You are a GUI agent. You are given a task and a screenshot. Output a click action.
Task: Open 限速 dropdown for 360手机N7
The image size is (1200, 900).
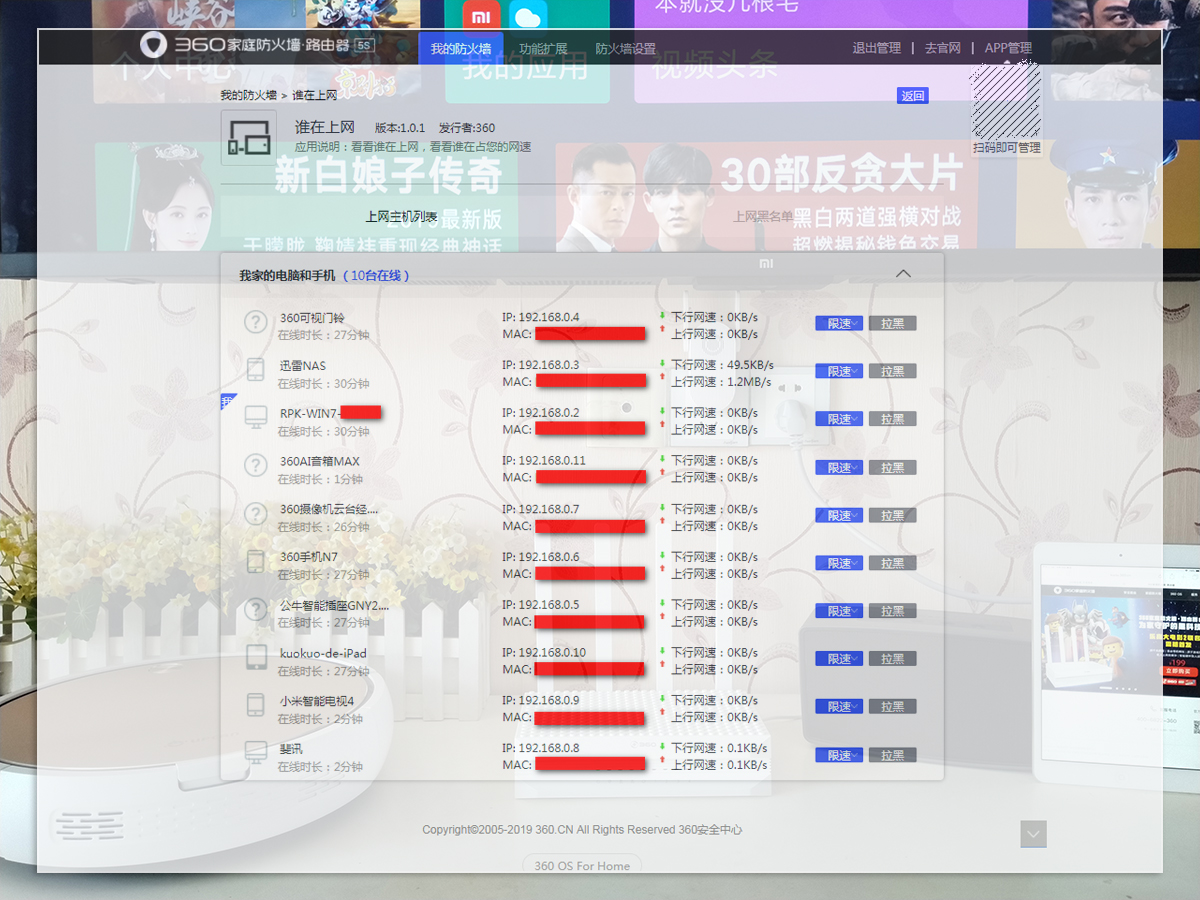(839, 563)
